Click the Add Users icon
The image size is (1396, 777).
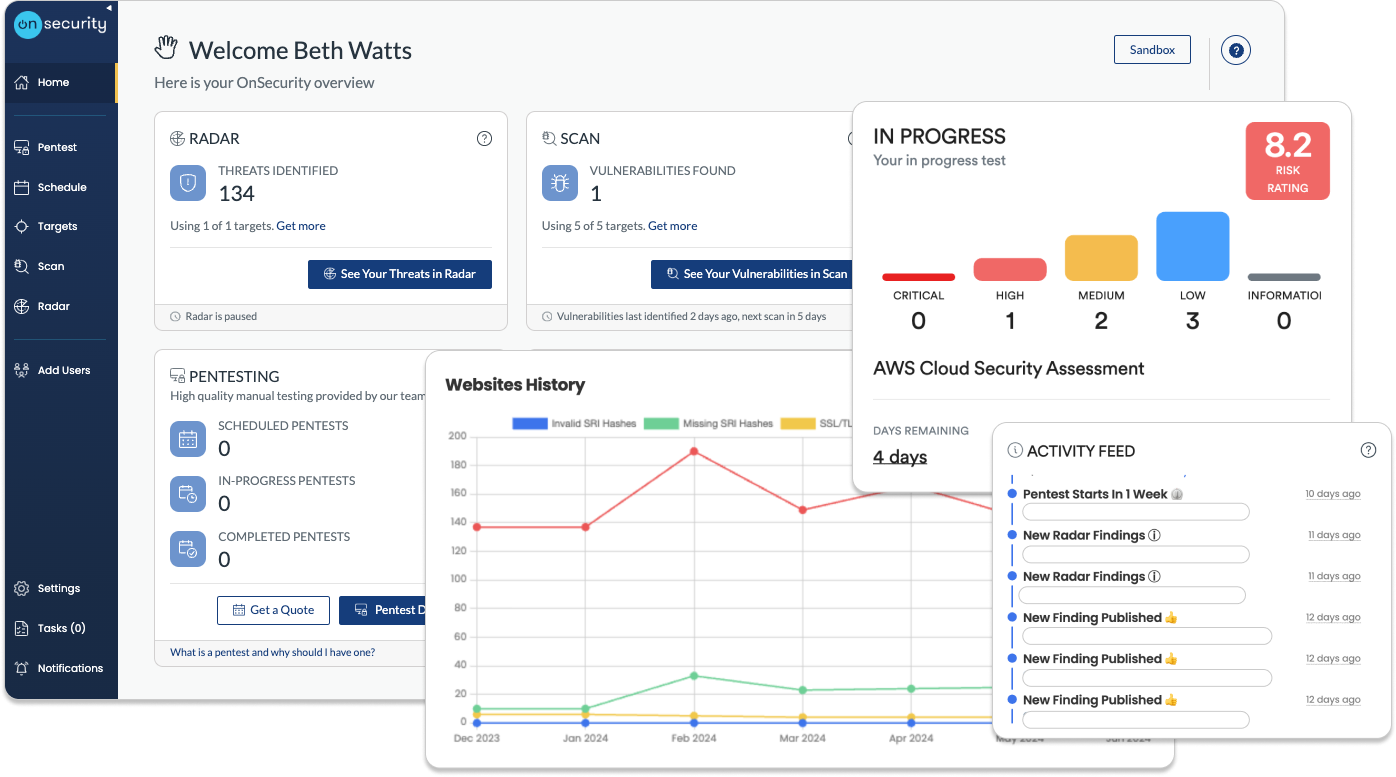(x=21, y=370)
